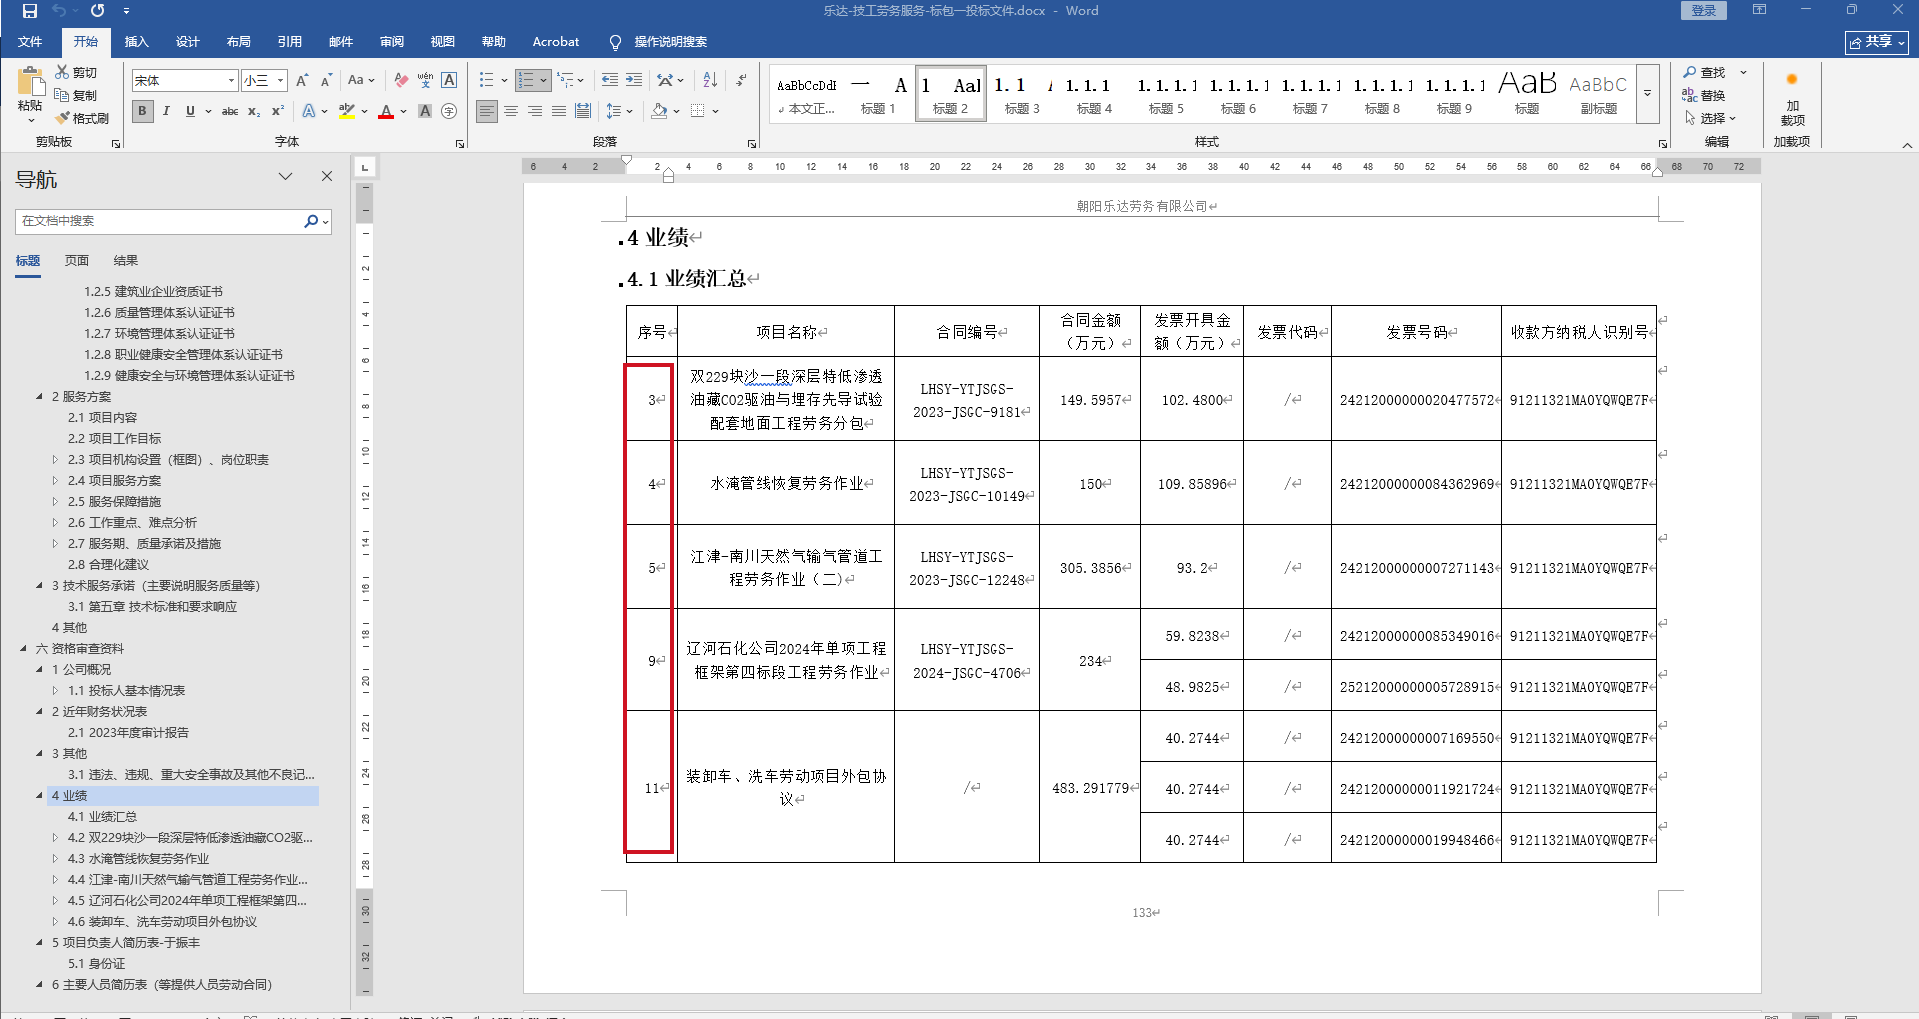Click the 共享 (Share) button
The width and height of the screenshot is (1919, 1019).
tap(1876, 42)
